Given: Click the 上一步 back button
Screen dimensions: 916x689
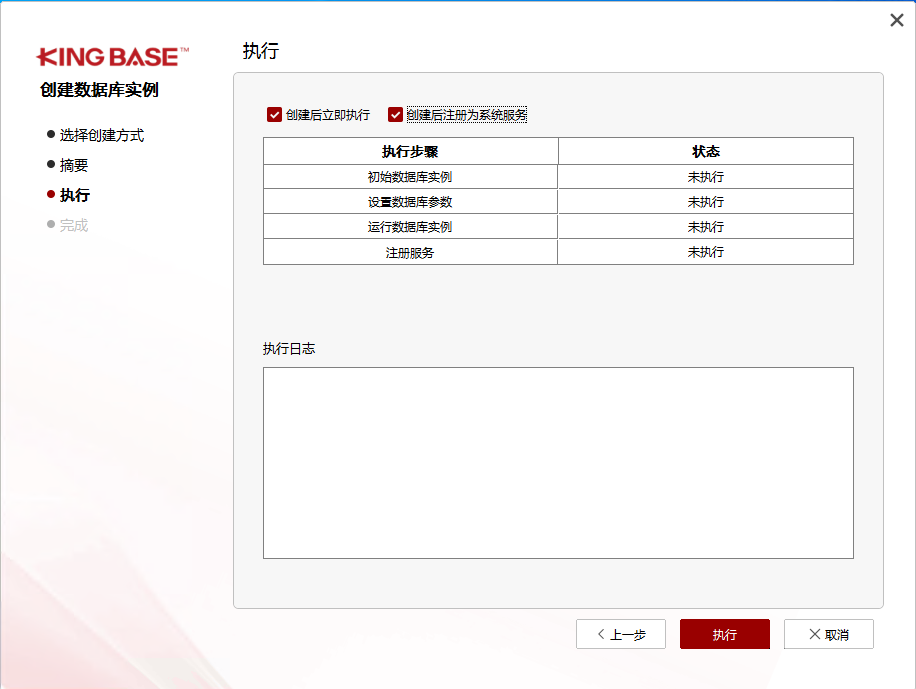Looking at the screenshot, I should click(x=620, y=634).
